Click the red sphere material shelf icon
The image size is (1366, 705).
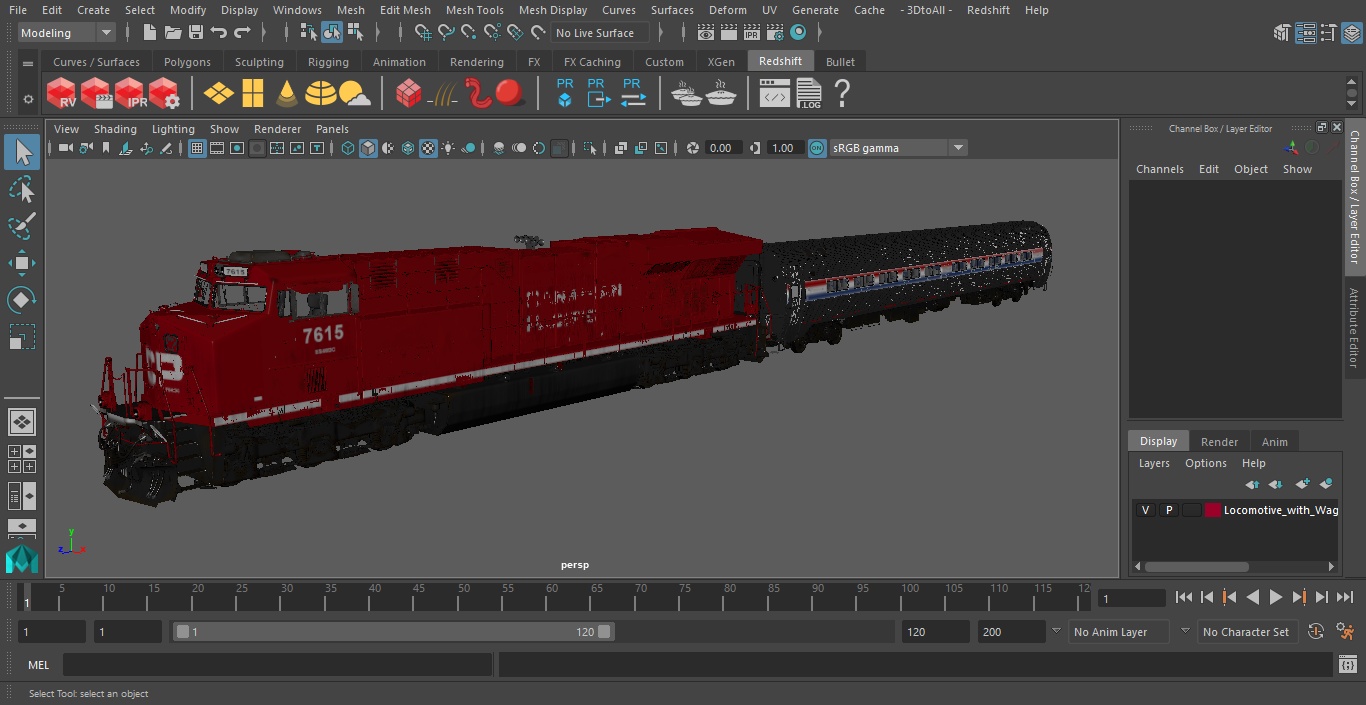point(510,94)
